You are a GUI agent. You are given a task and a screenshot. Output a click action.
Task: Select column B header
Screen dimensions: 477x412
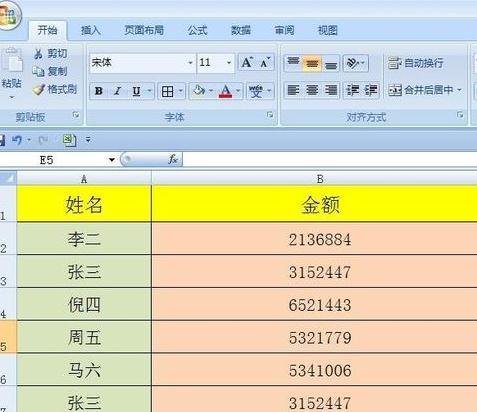click(x=314, y=179)
